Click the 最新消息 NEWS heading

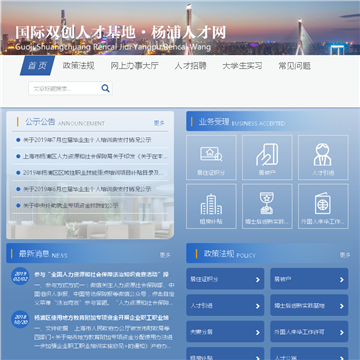point(43,254)
